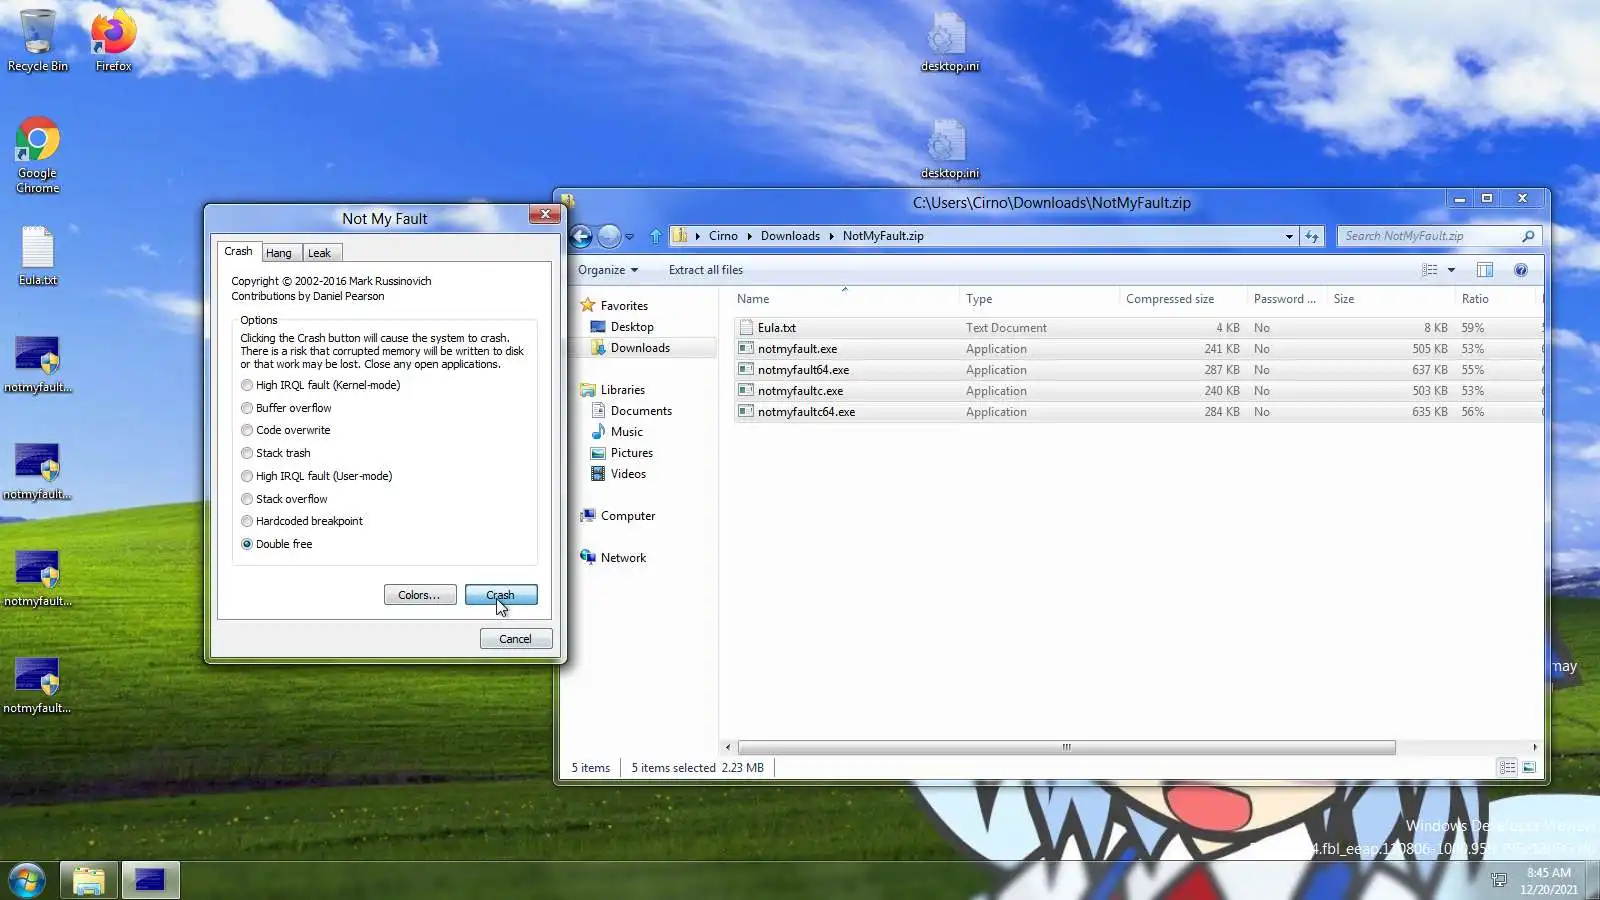This screenshot has height=900, width=1600.
Task: Click the green up-folder arrow in Explorer
Action: (x=656, y=236)
